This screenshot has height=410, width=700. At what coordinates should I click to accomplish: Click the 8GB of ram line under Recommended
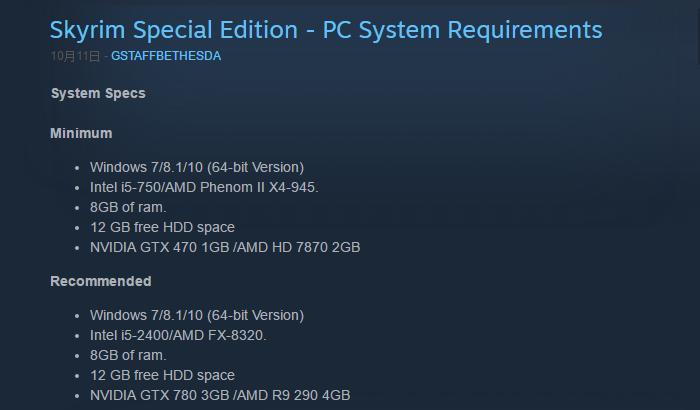click(x=128, y=355)
